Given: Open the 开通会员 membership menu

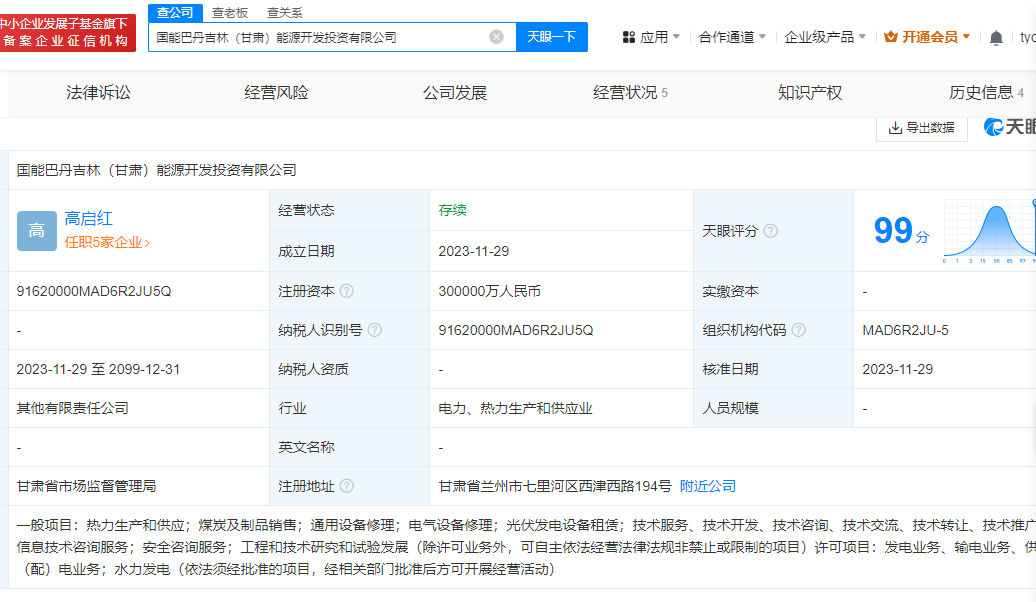Looking at the screenshot, I should point(927,37).
